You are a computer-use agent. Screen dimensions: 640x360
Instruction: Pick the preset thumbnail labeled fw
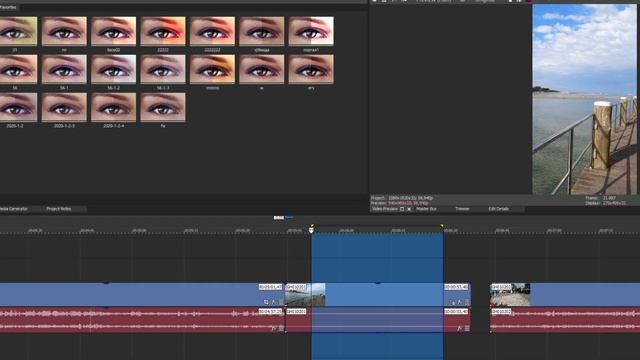163,107
